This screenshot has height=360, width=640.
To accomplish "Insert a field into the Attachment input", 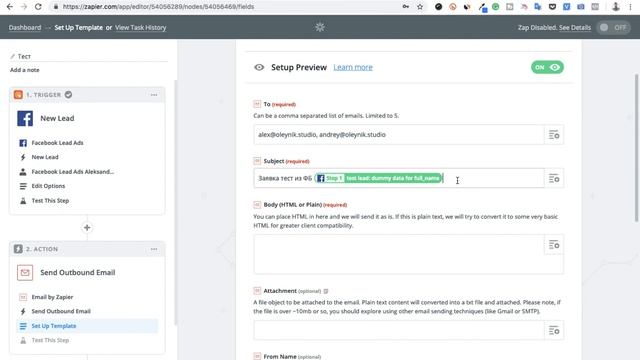I will [x=554, y=330].
